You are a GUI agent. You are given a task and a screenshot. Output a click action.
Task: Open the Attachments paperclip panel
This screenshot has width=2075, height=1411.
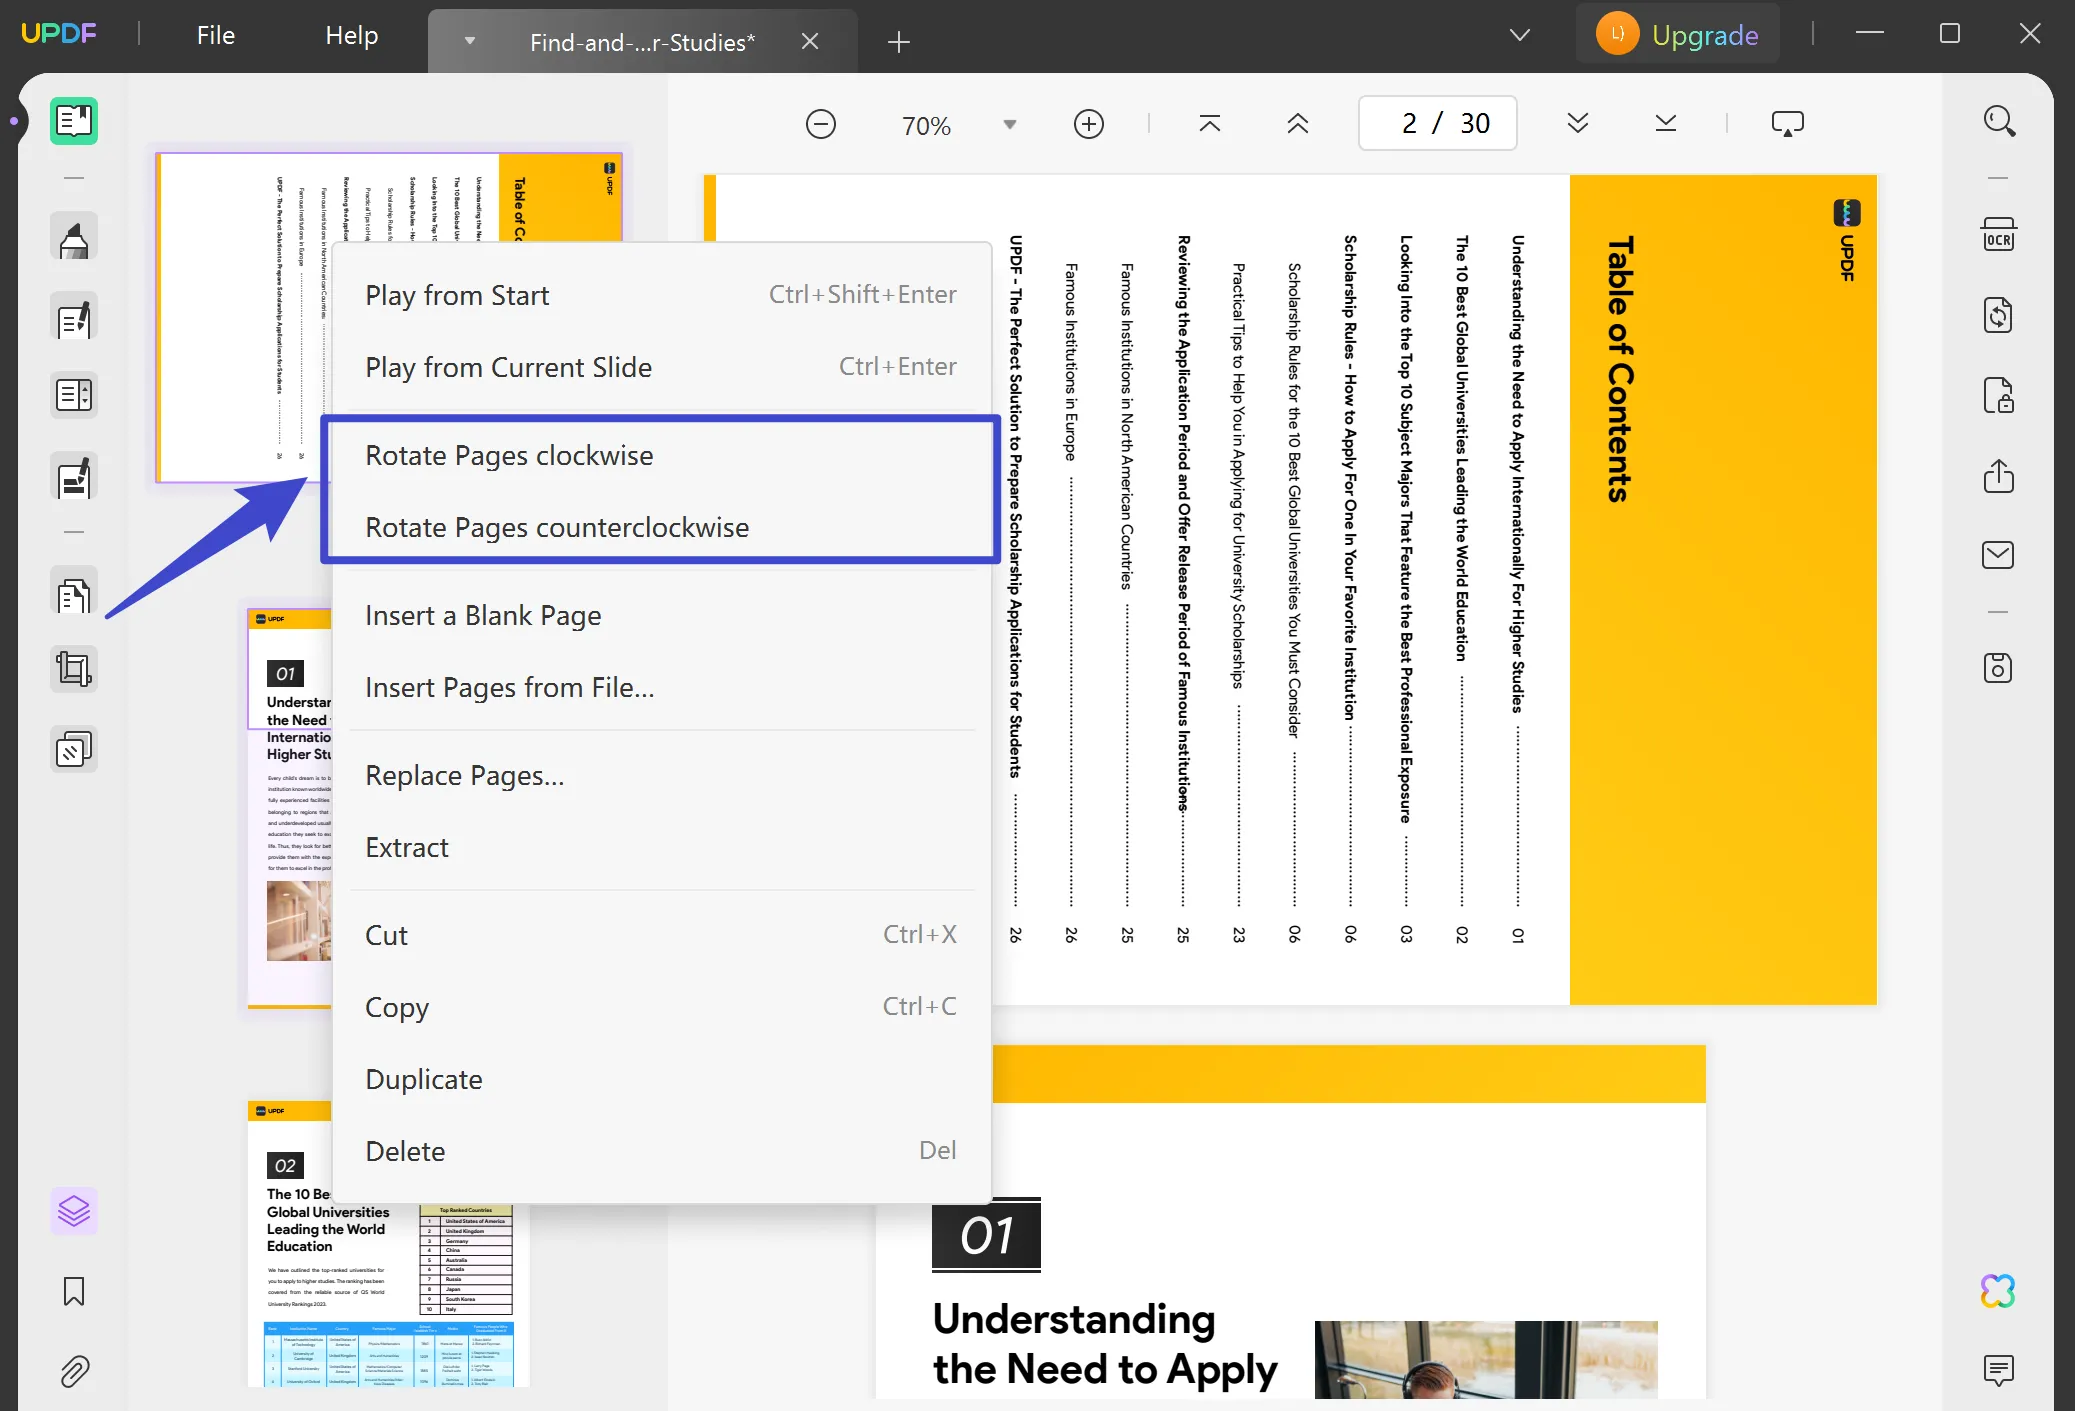(74, 1371)
